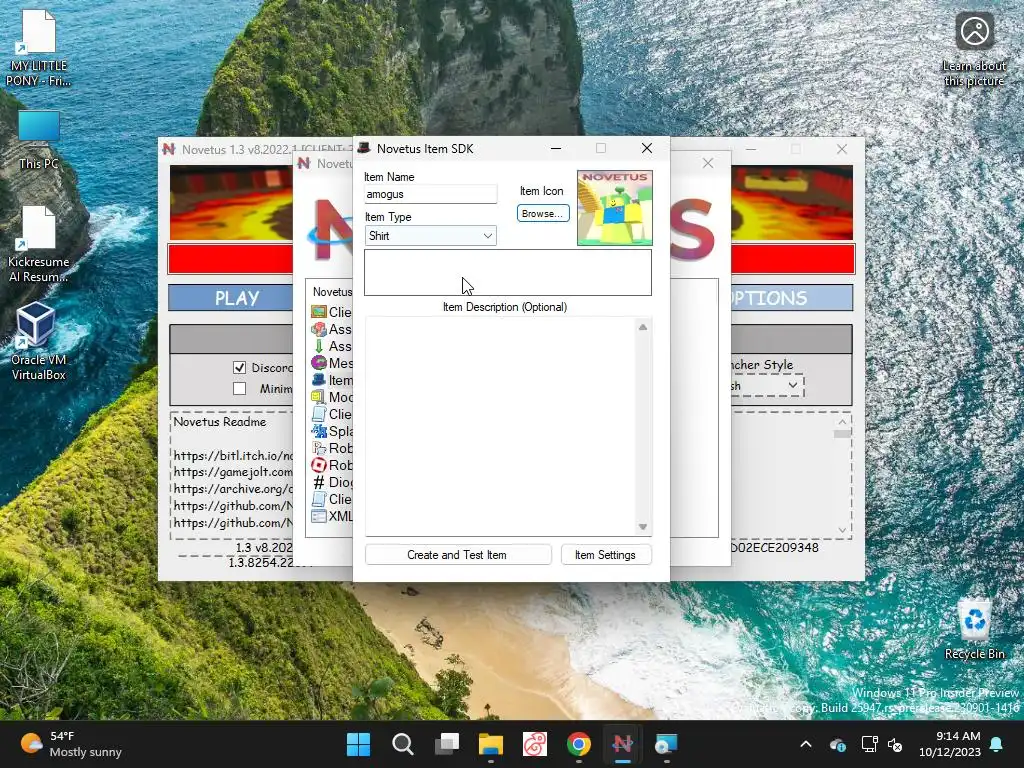Click OPTIONS tab in Novetus launcher
Image resolution: width=1024 pixels, height=768 pixels.
pyautogui.click(x=791, y=298)
